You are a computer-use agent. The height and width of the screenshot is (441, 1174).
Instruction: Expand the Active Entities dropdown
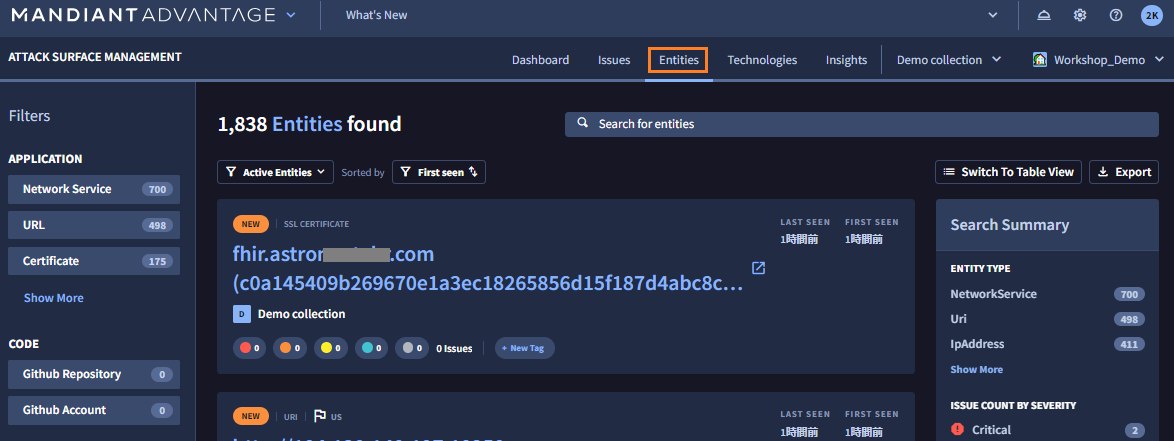click(x=275, y=172)
